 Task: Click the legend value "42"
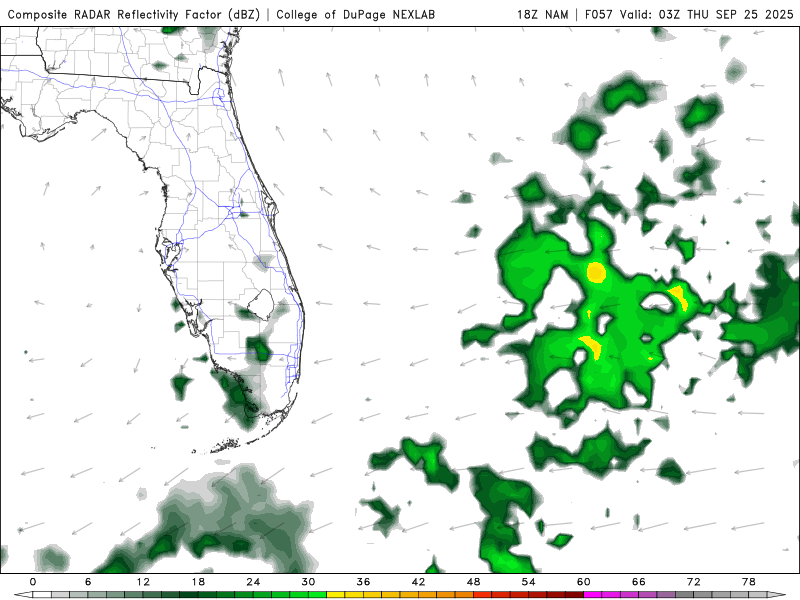coord(418,582)
